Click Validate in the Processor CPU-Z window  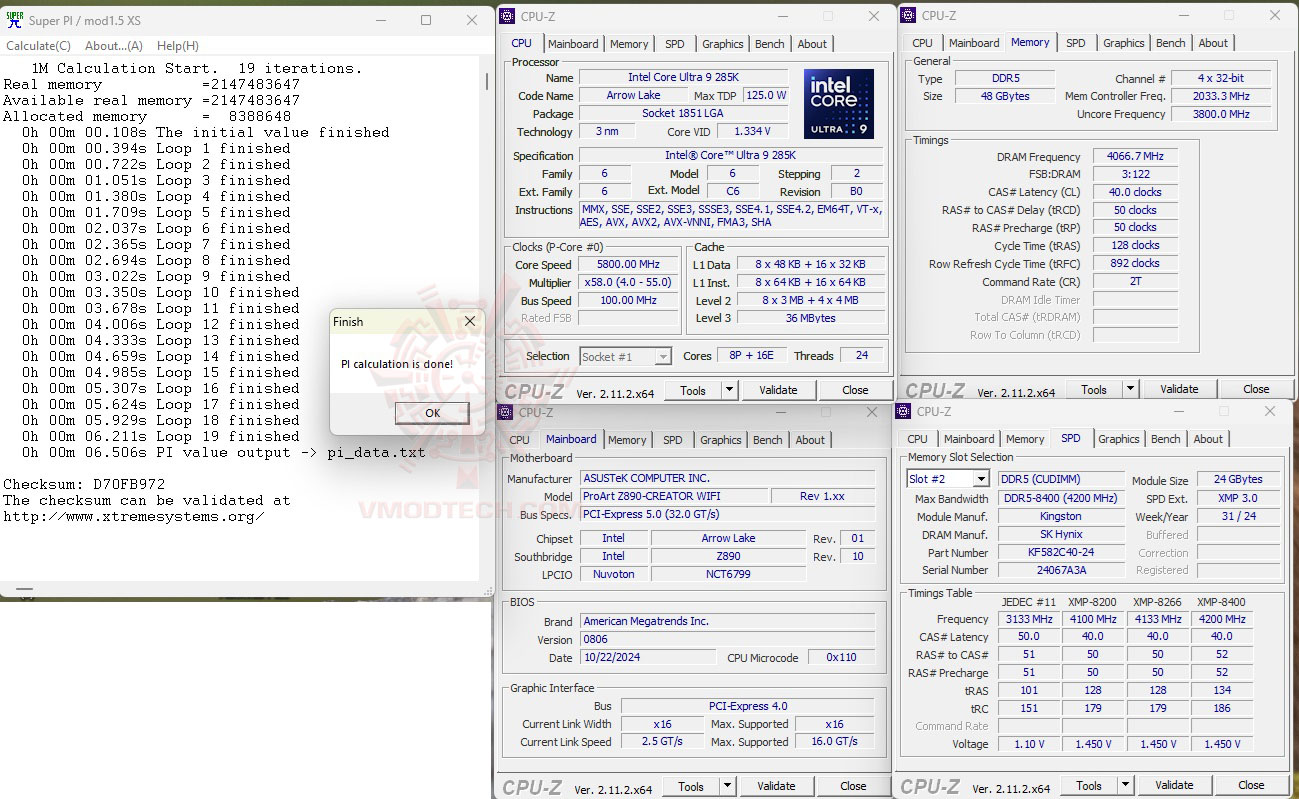tap(778, 390)
